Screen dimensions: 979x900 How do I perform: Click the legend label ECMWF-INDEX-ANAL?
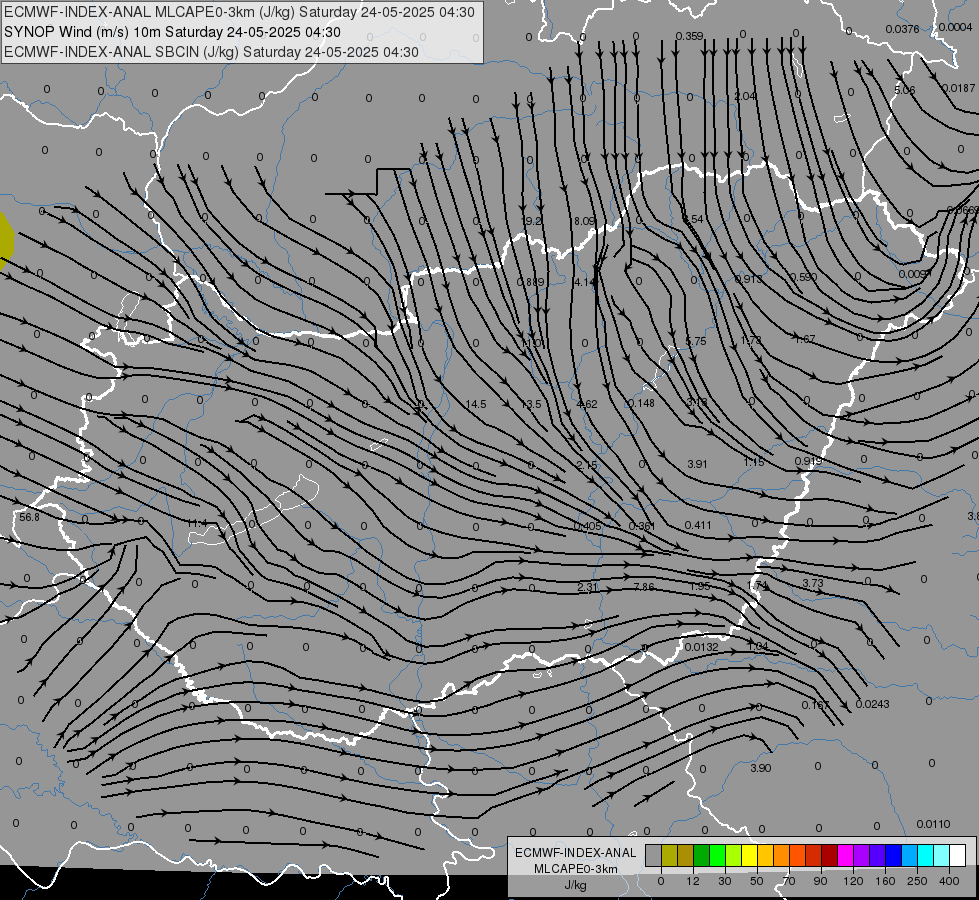coord(575,853)
